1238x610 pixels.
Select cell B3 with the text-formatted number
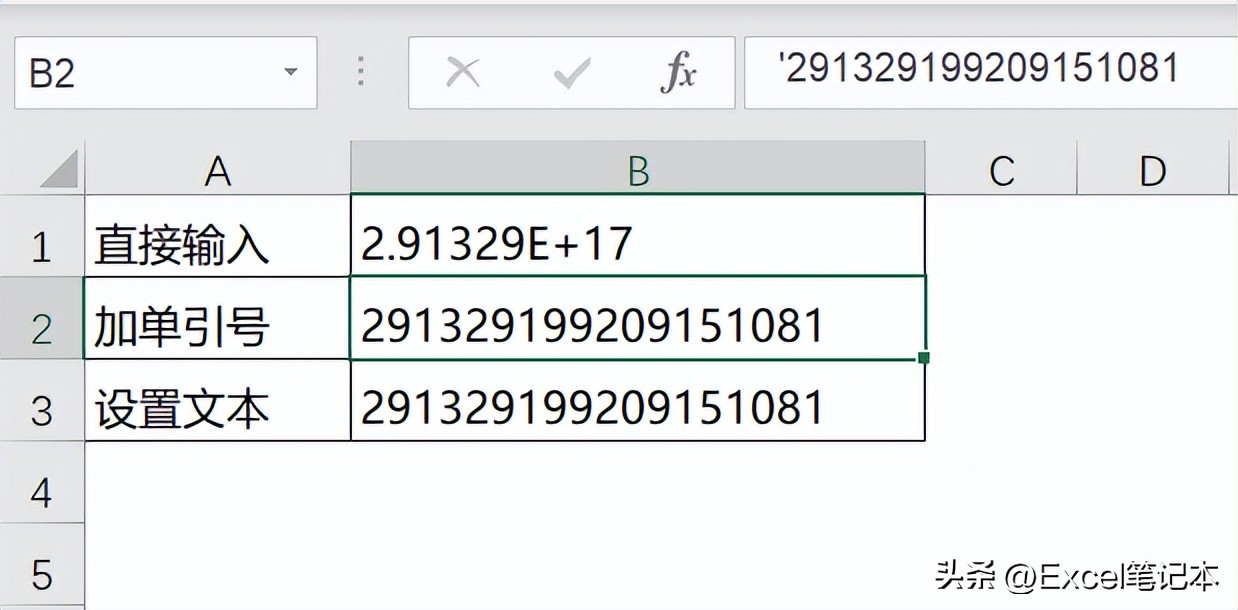pyautogui.click(x=638, y=409)
